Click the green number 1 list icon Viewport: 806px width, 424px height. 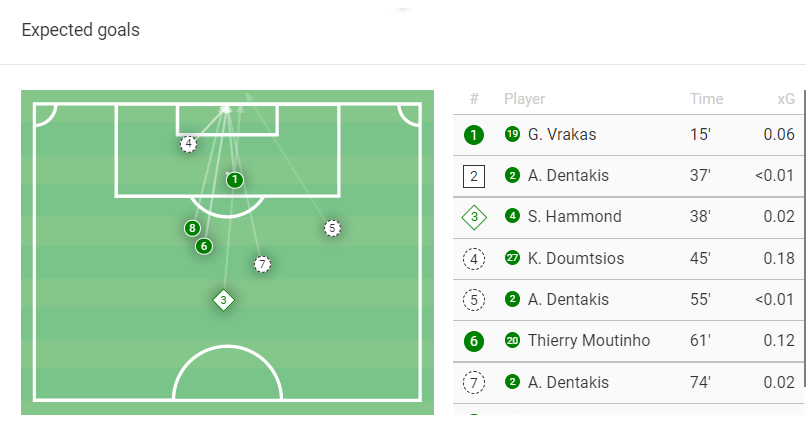(474, 135)
